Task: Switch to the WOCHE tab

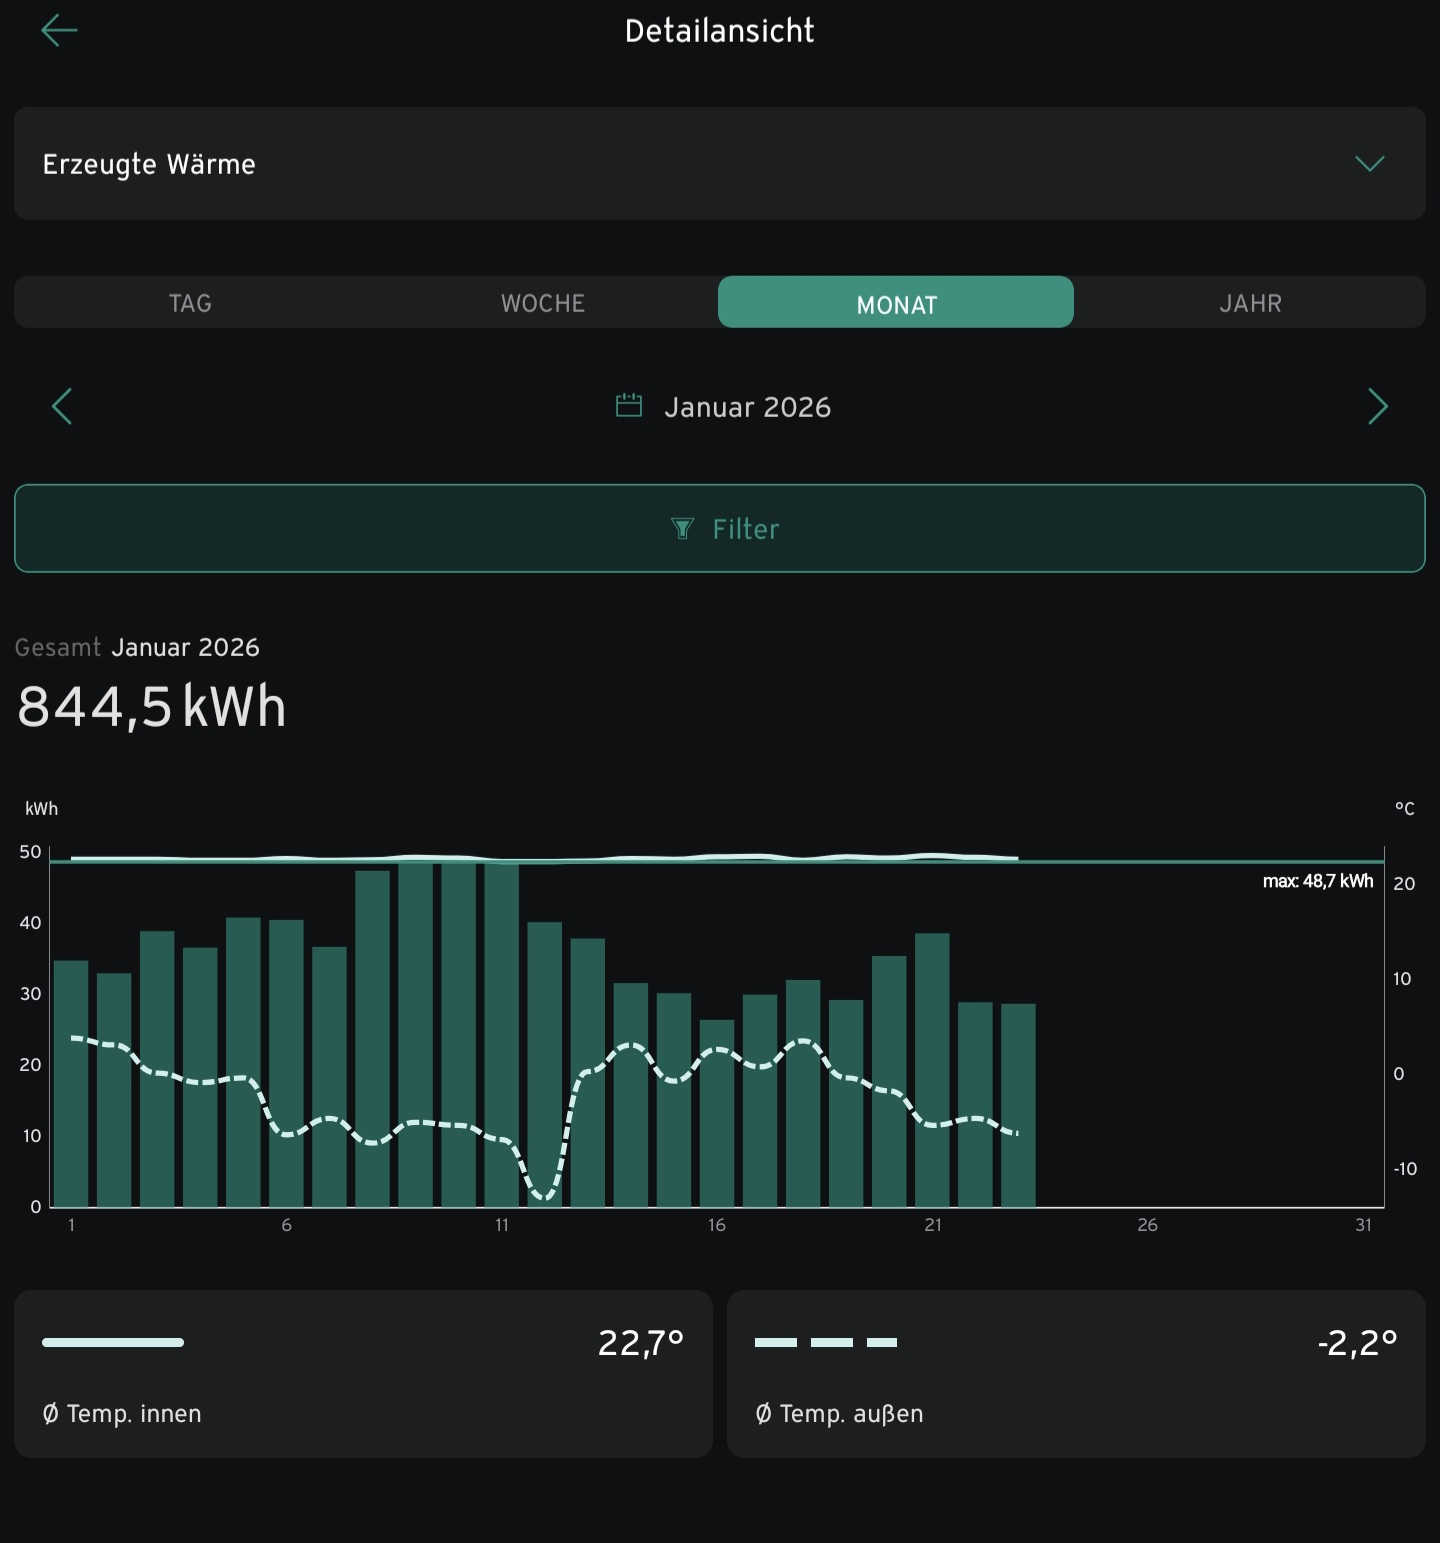Action: [542, 303]
